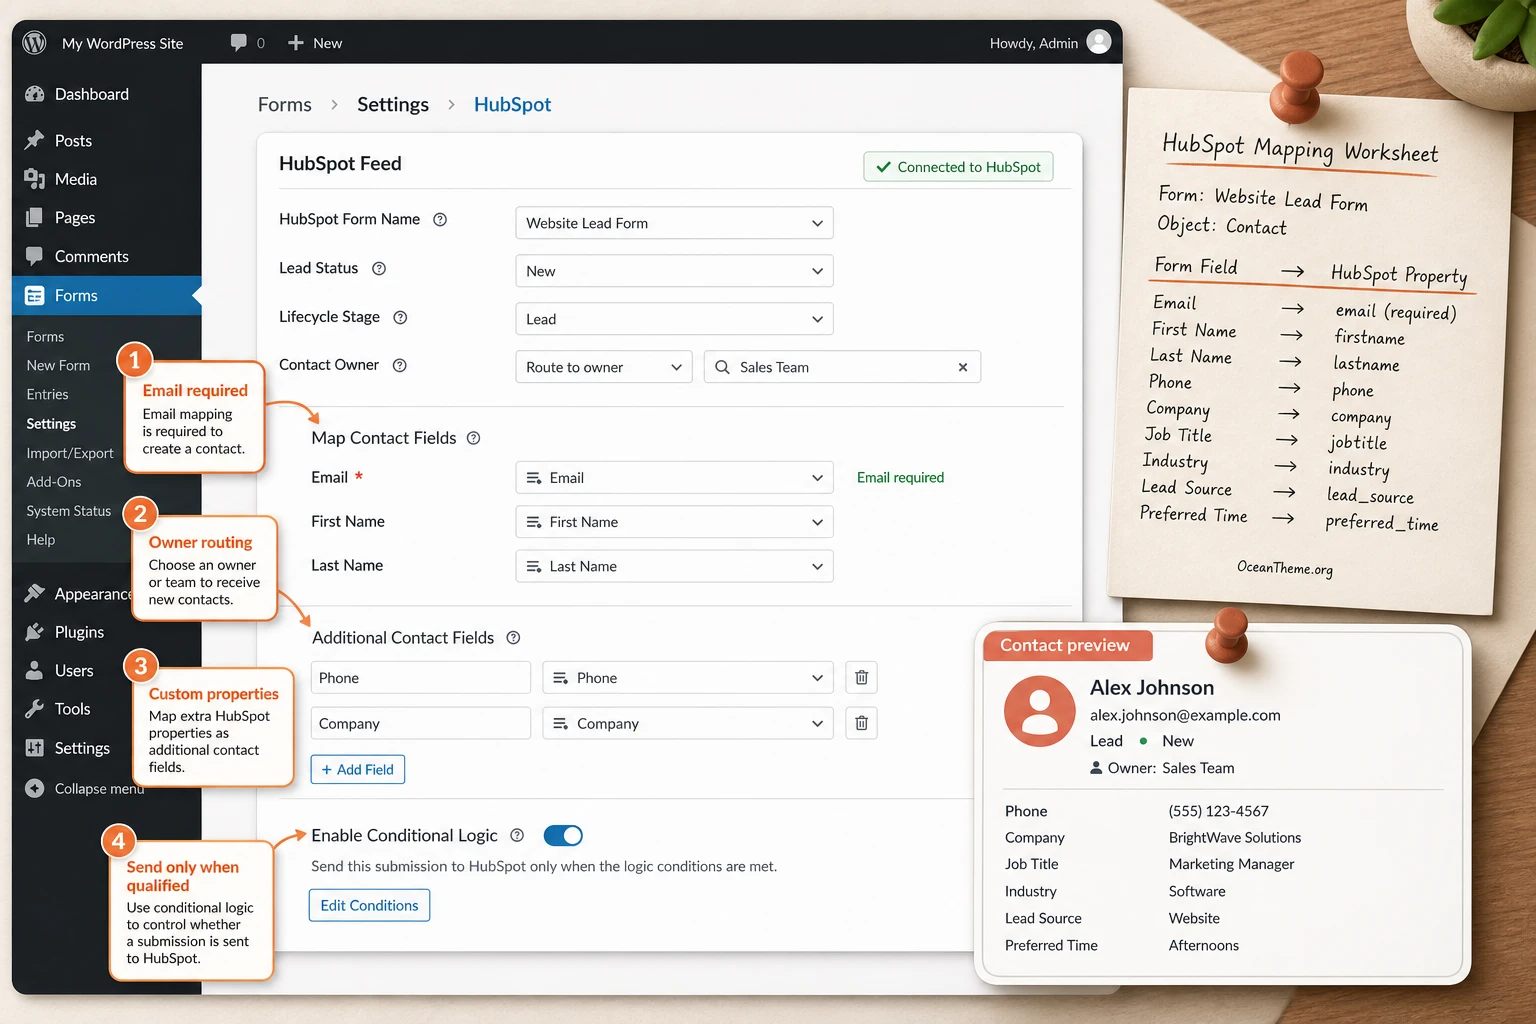The image size is (1536, 1024).
Task: Toggle the Enable Conditional Logic switch
Action: click(x=563, y=835)
